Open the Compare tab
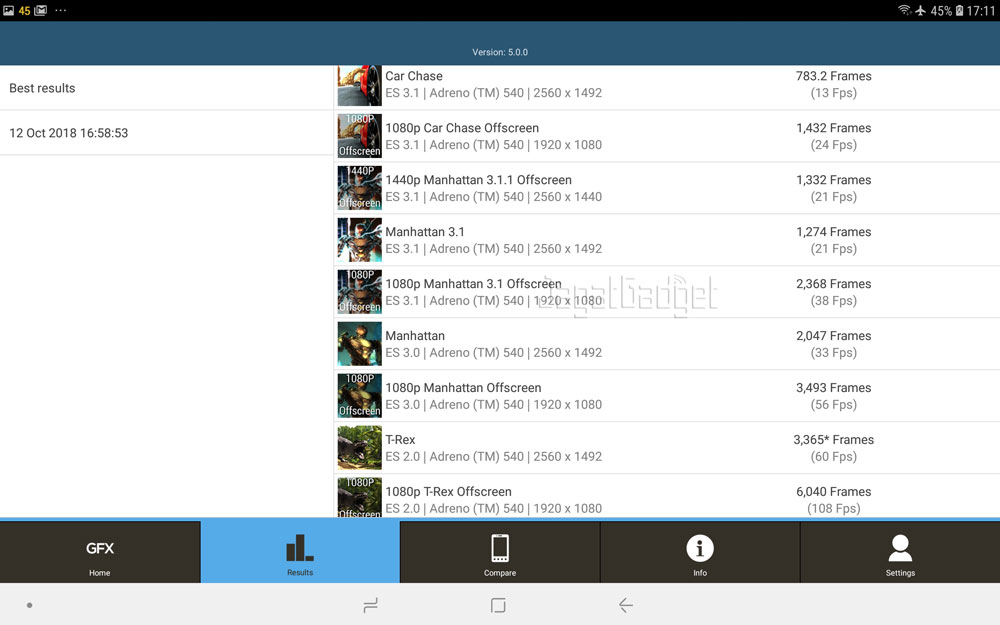Viewport: 1000px width, 625px height. point(500,552)
